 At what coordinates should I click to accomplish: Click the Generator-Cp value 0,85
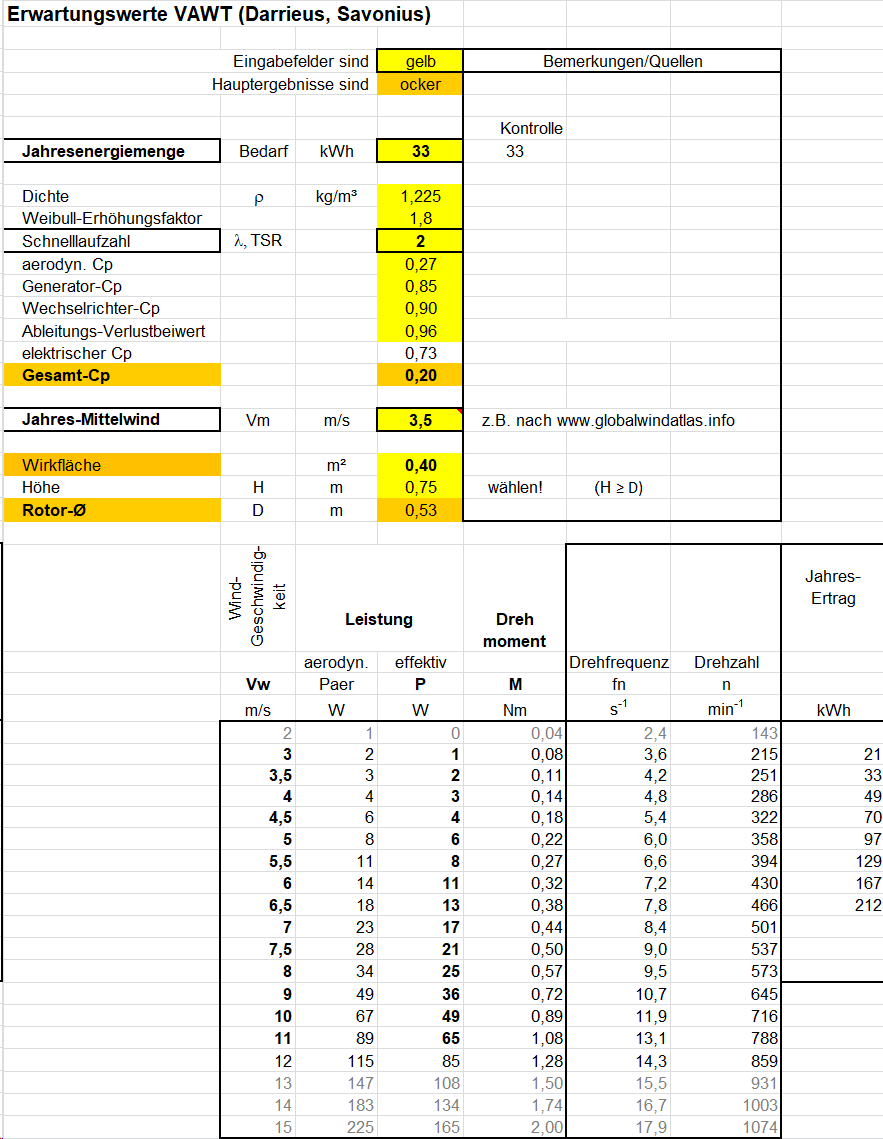tap(420, 286)
